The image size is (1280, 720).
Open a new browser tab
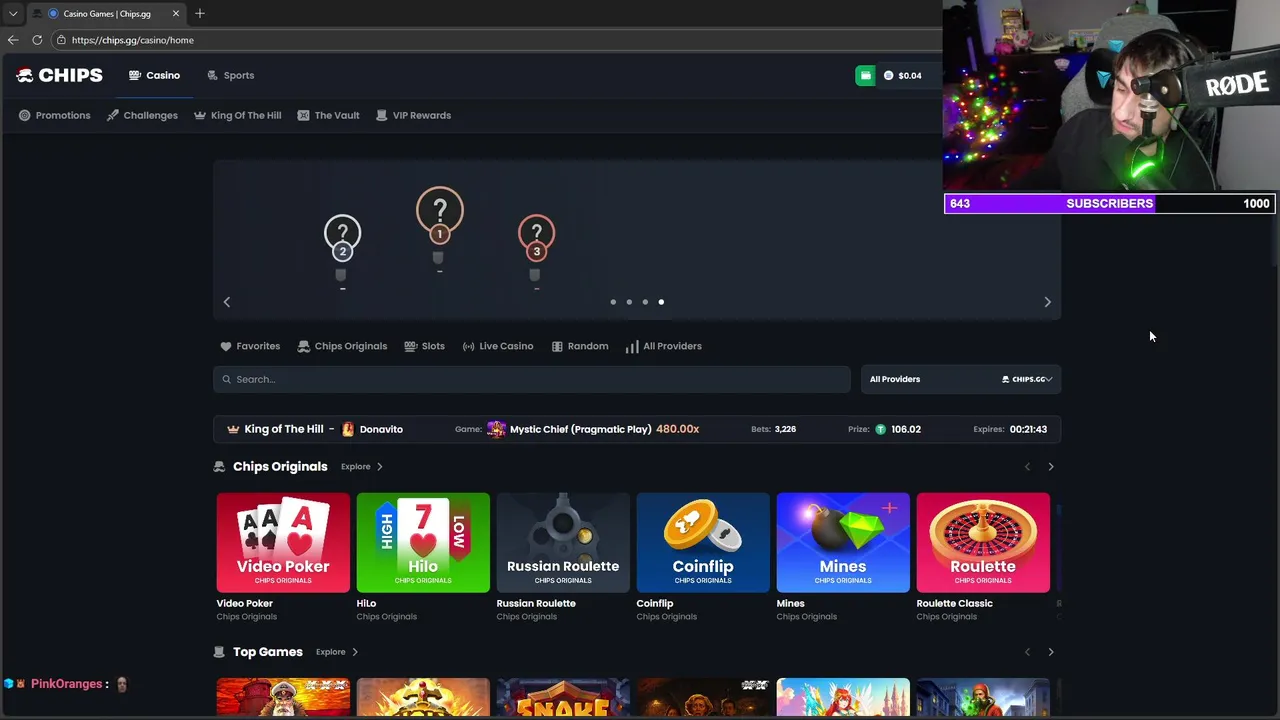200,13
